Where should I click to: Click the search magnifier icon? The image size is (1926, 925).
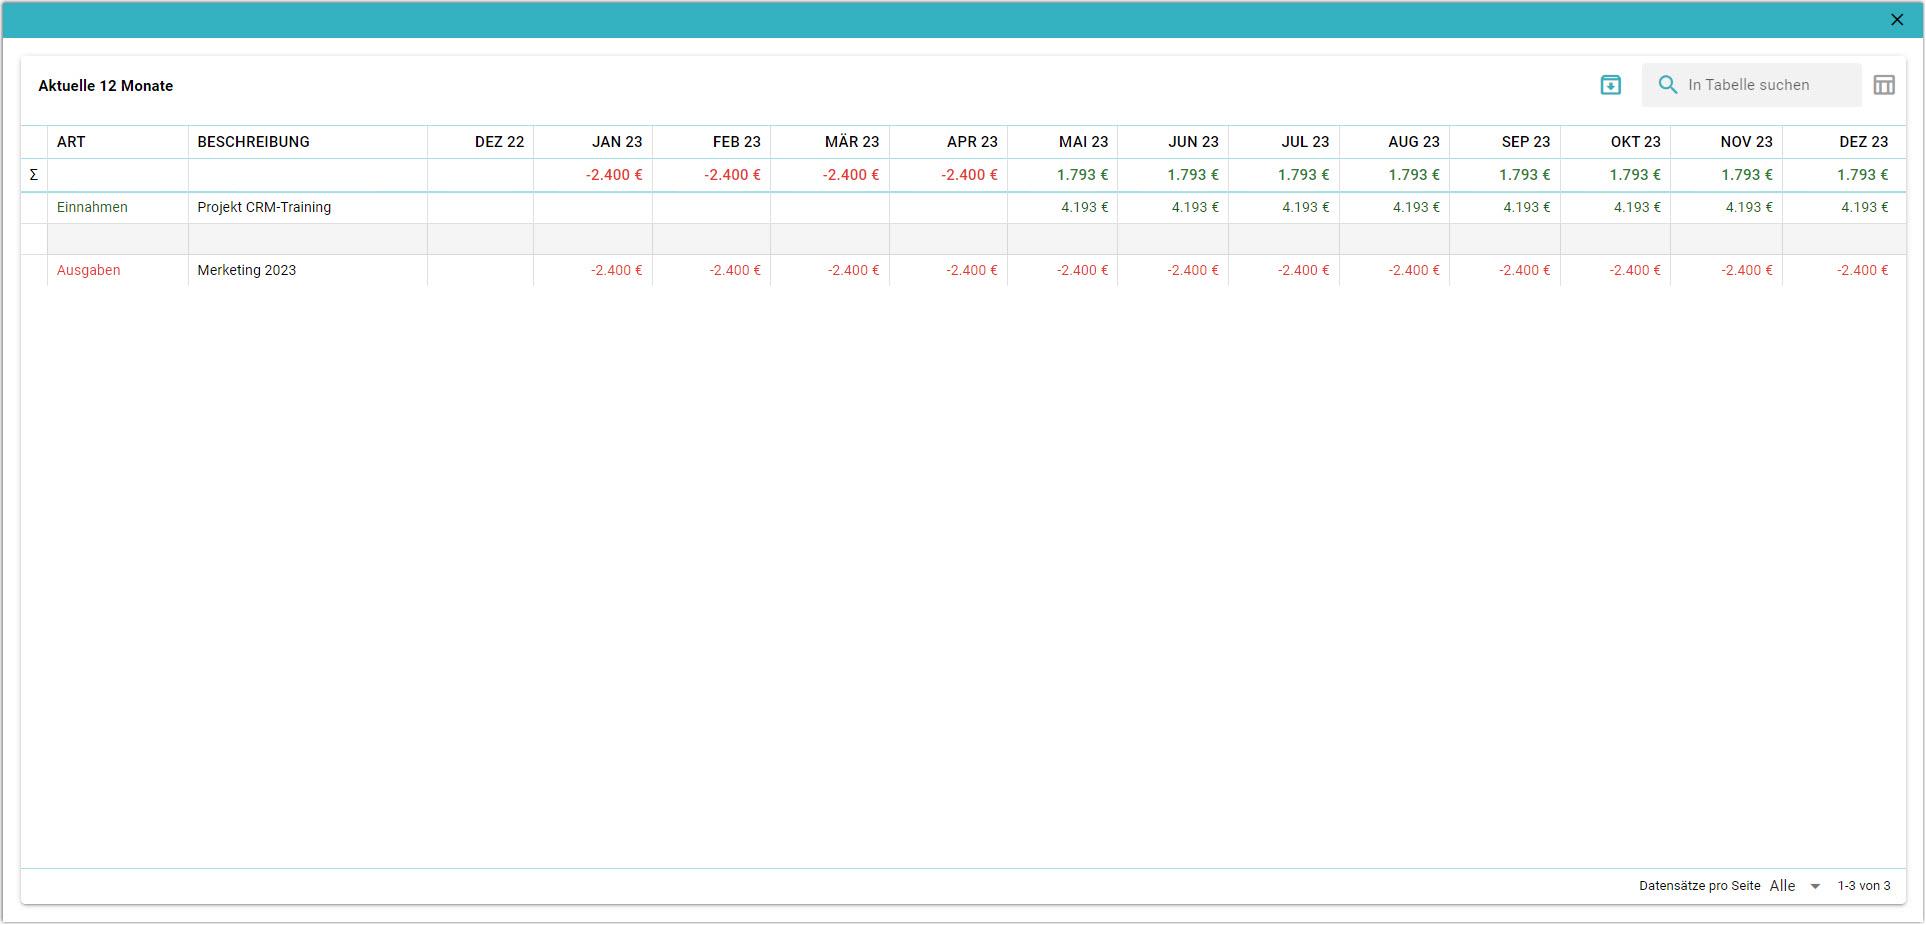pyautogui.click(x=1668, y=85)
